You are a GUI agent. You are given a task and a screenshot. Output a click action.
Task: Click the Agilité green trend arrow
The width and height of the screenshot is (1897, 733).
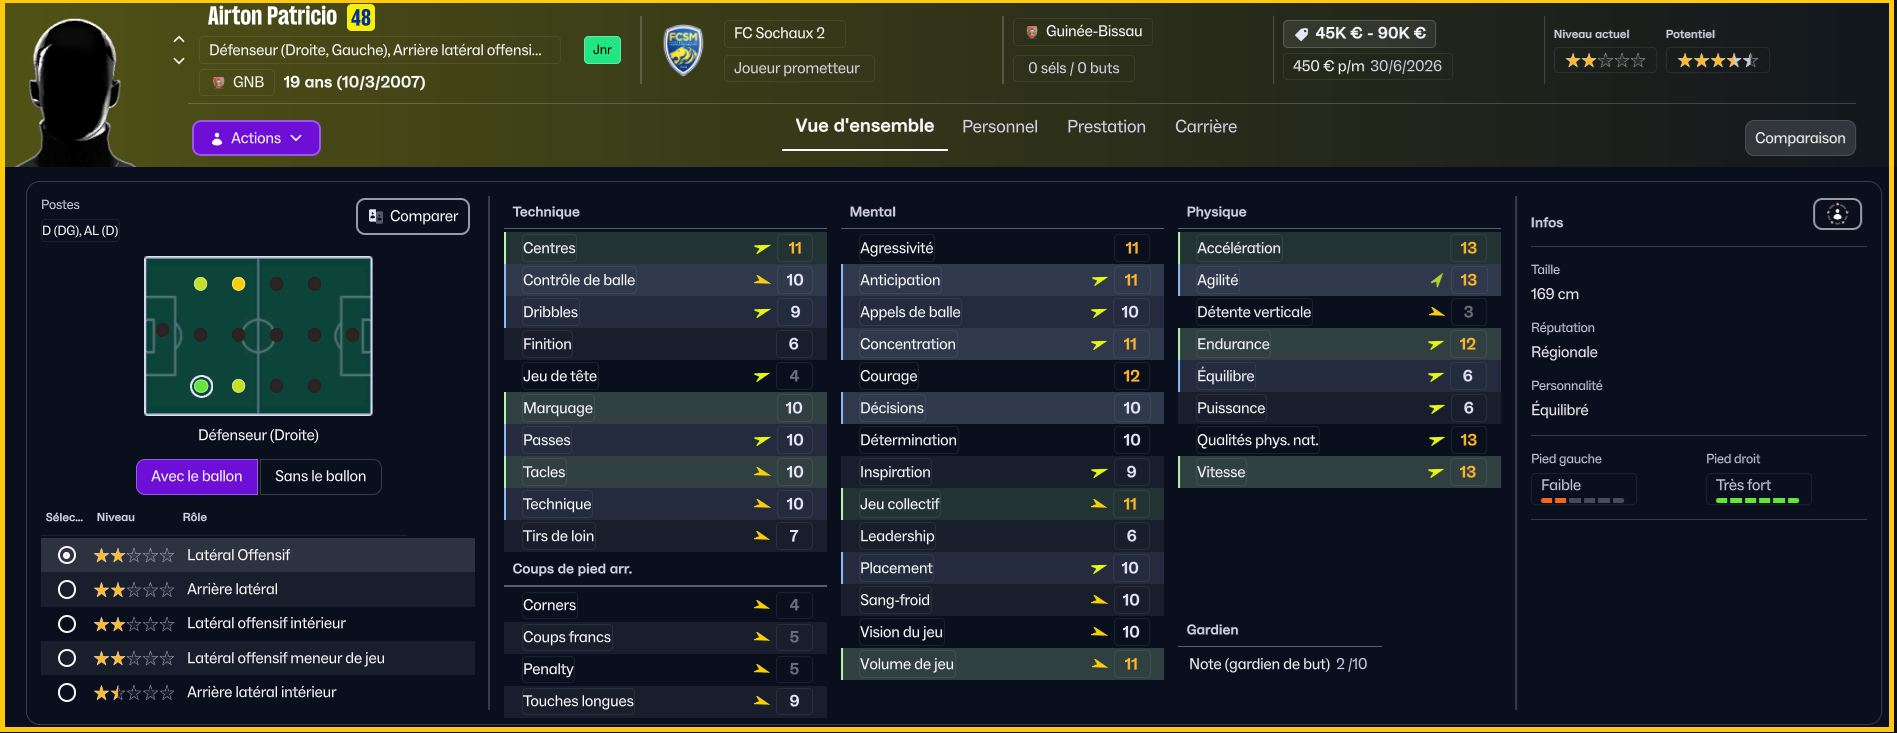click(1436, 280)
